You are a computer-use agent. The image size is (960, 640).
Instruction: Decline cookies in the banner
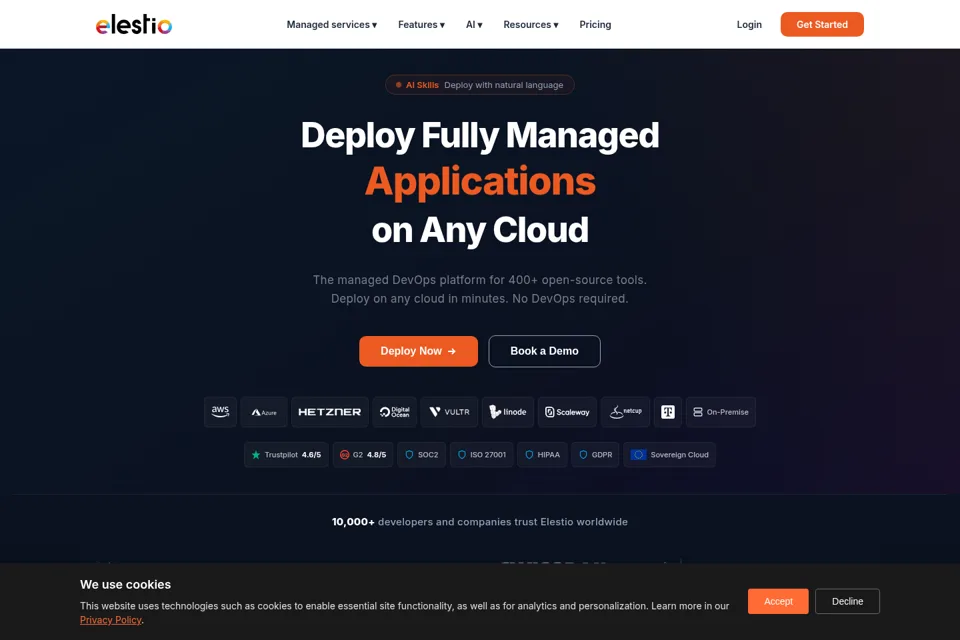coord(847,601)
